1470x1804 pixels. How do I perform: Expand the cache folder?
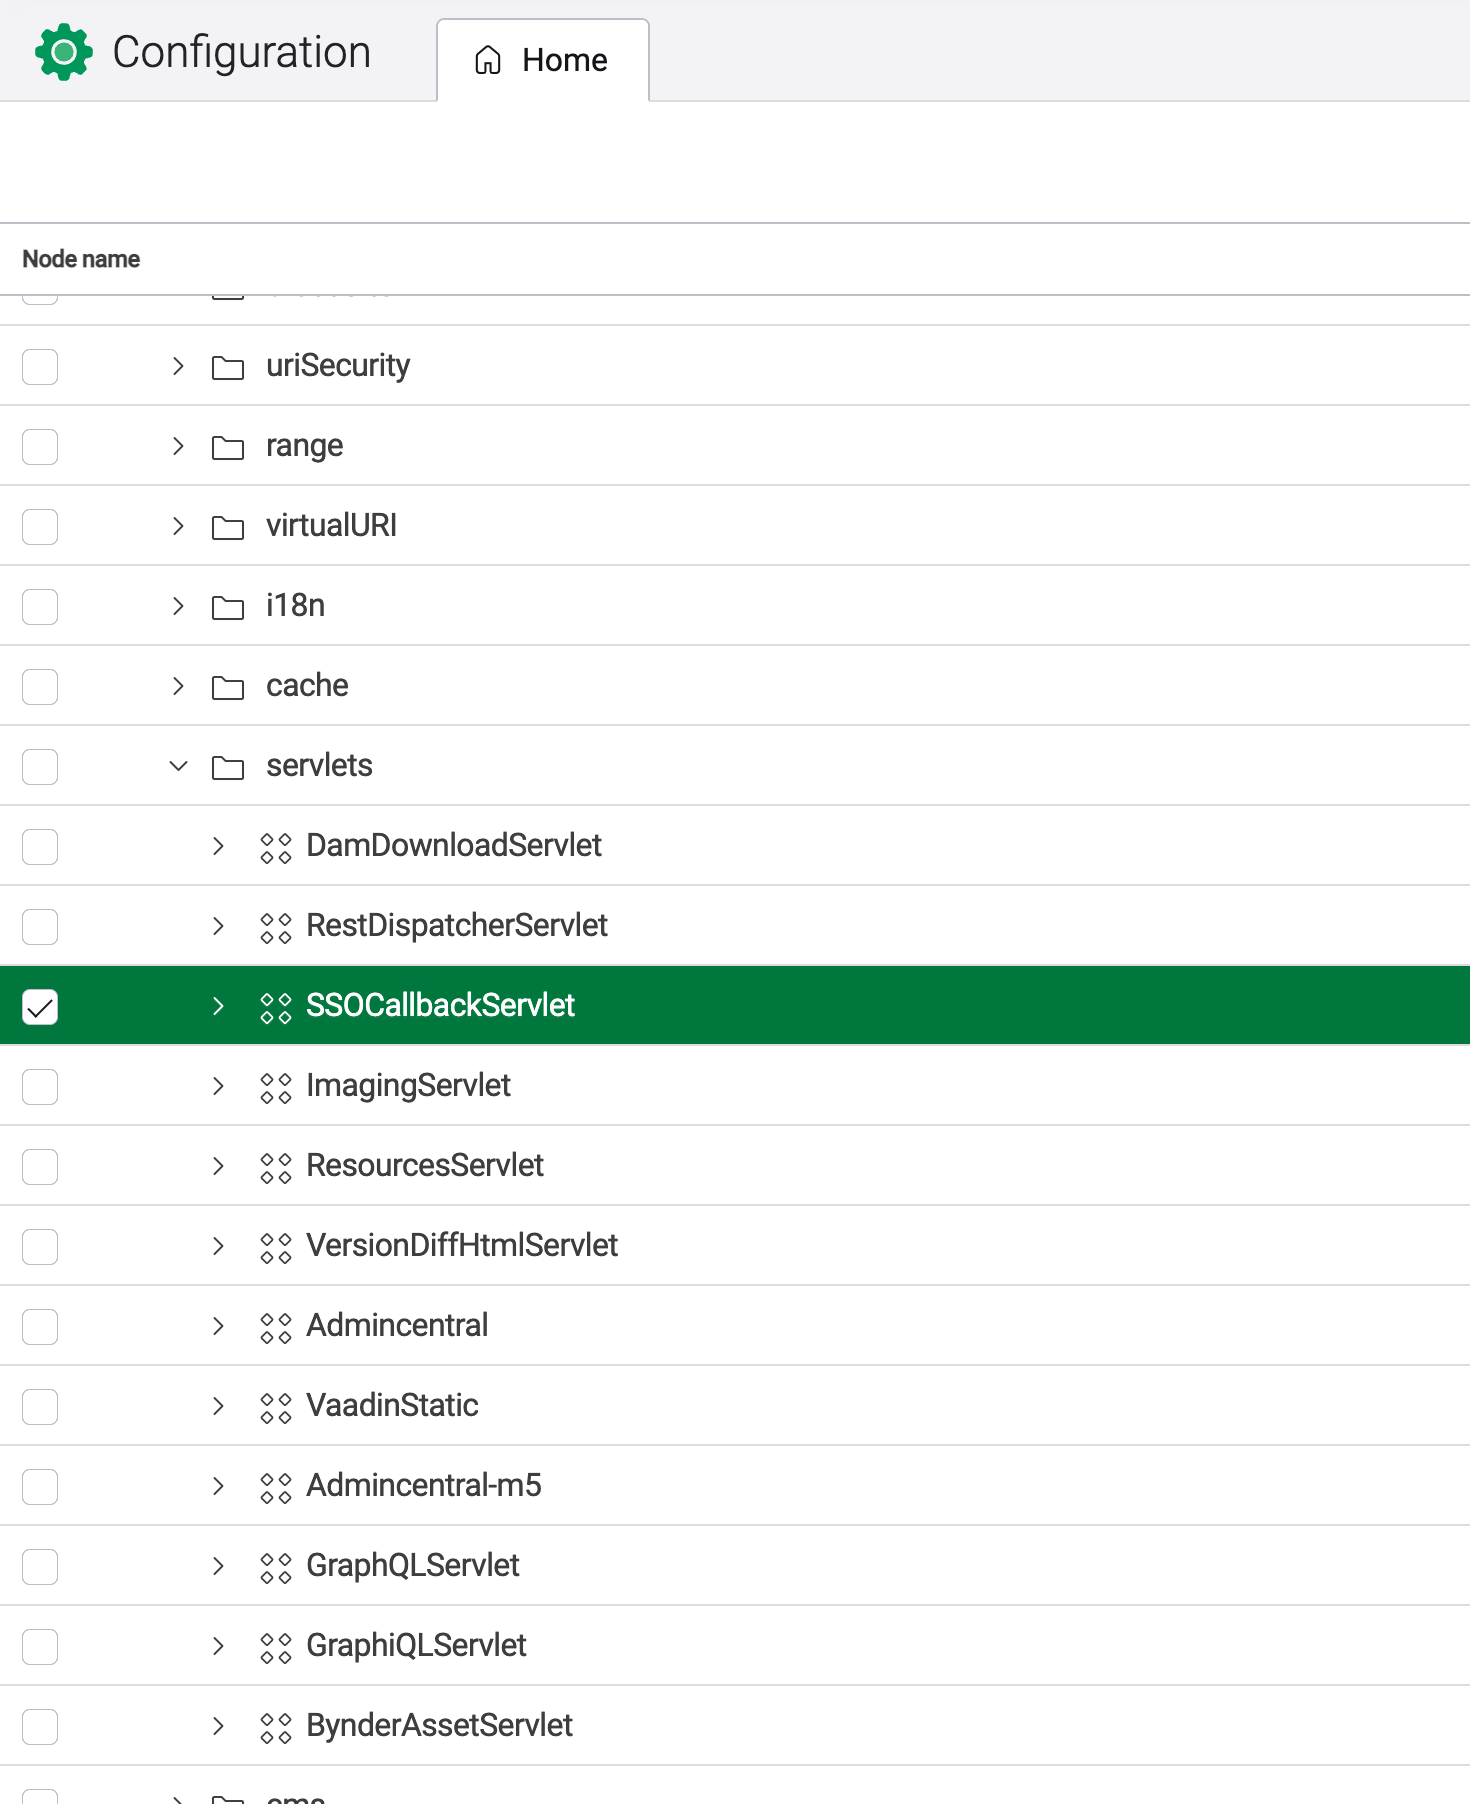click(x=178, y=686)
